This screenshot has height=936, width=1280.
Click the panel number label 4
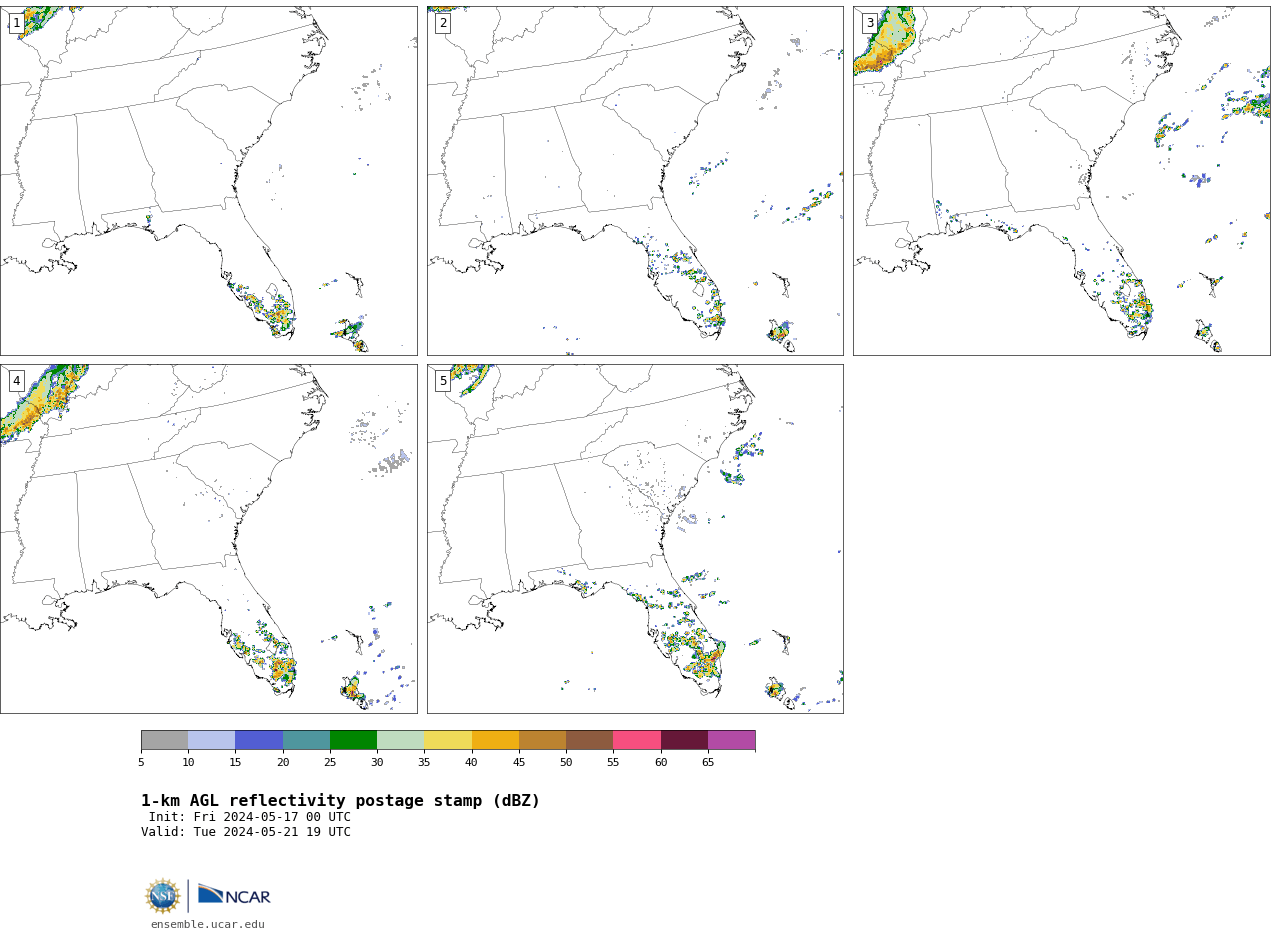[17, 381]
